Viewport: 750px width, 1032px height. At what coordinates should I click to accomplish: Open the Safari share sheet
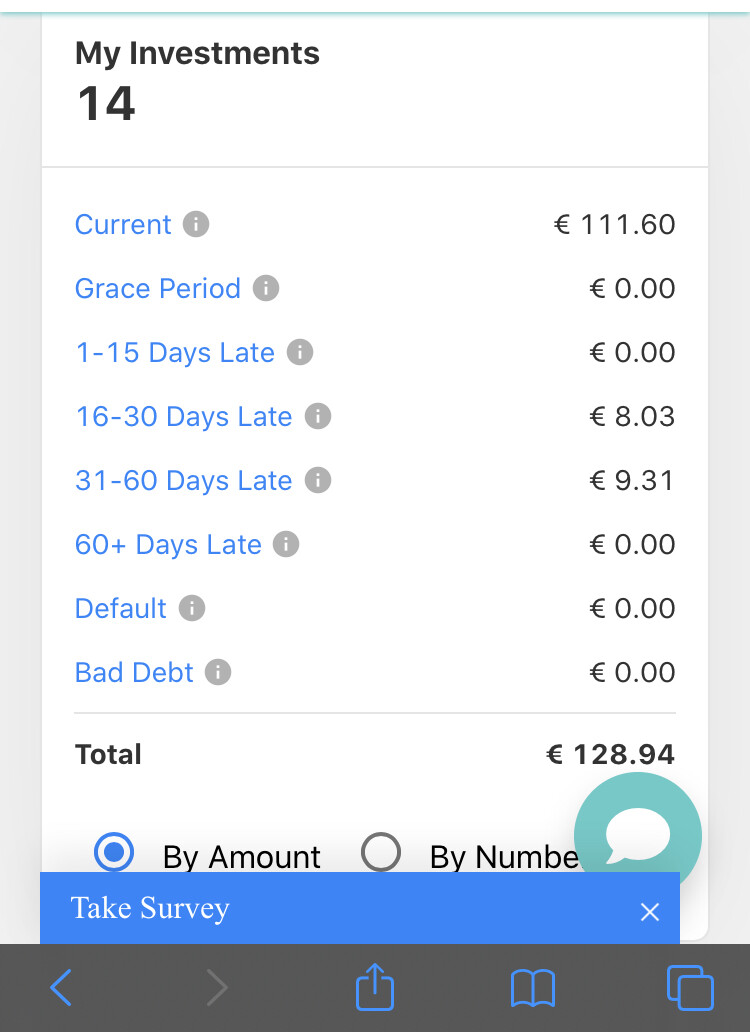[375, 986]
